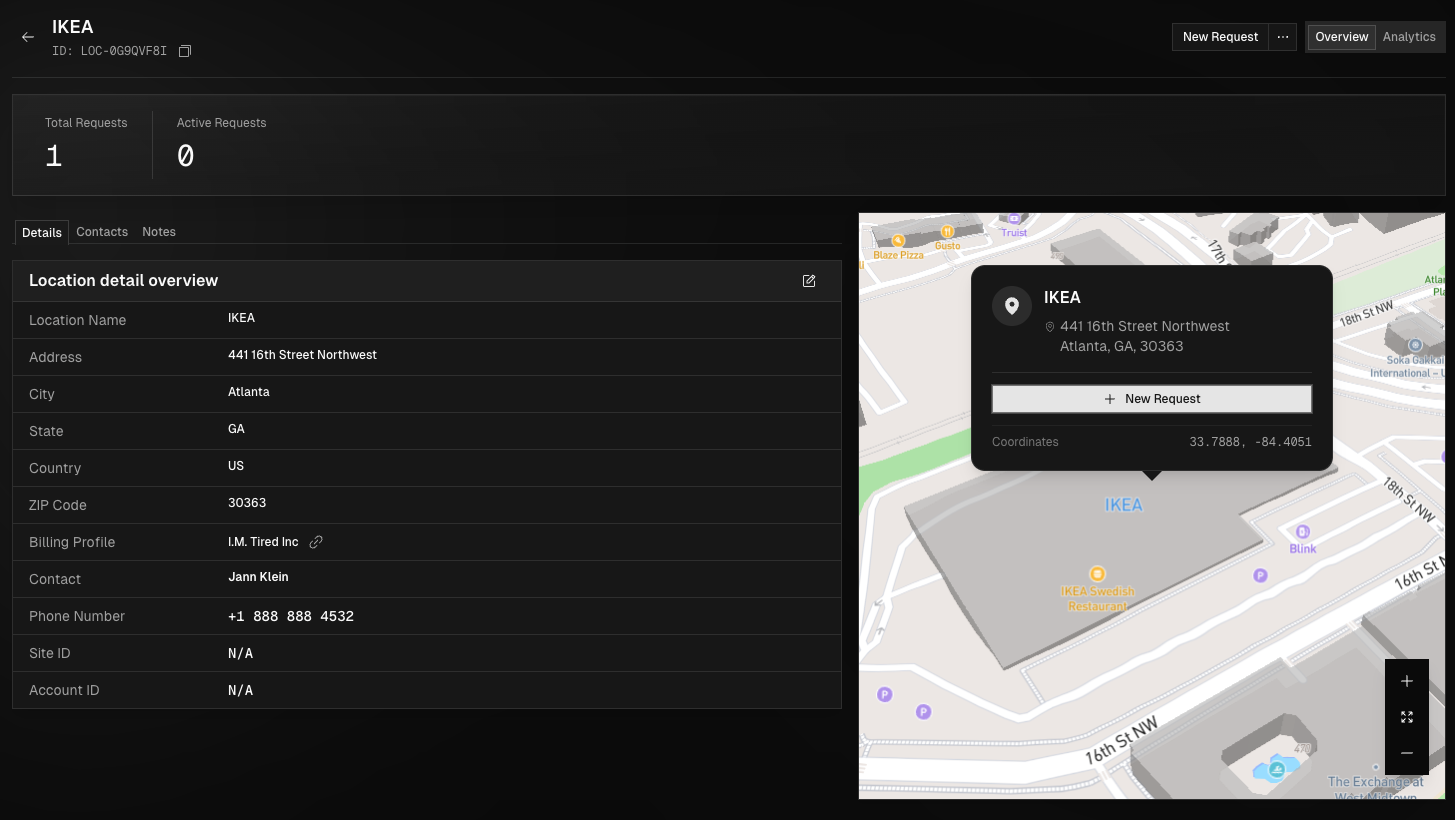Zoom out on the map
This screenshot has width=1455, height=820.
click(x=1407, y=753)
